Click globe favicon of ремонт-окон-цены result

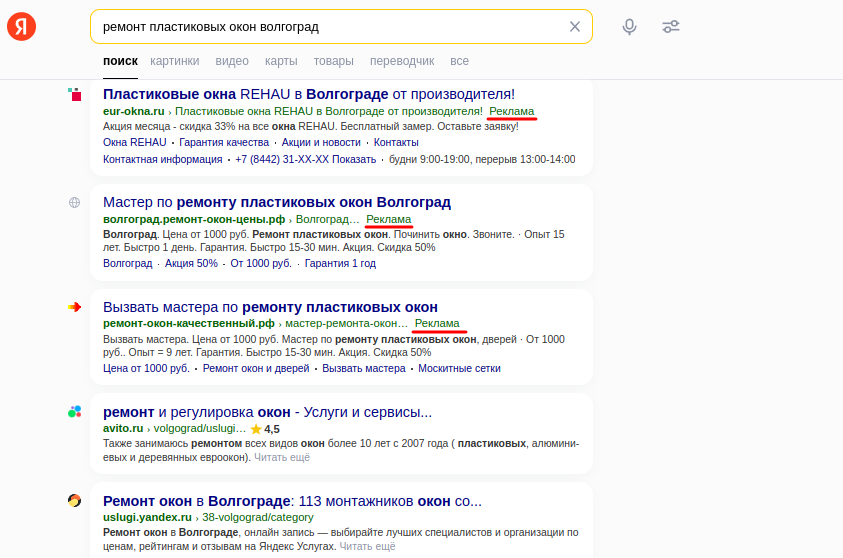(x=75, y=203)
